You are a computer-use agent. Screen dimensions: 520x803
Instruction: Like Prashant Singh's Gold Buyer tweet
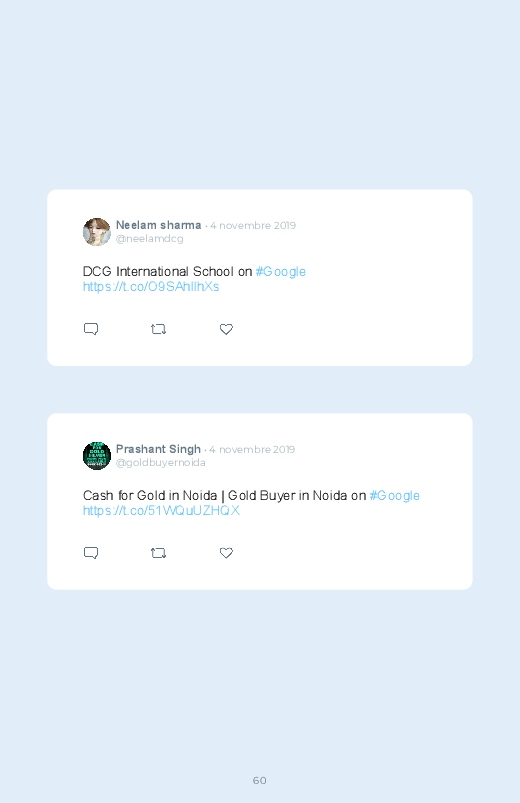[226, 553]
